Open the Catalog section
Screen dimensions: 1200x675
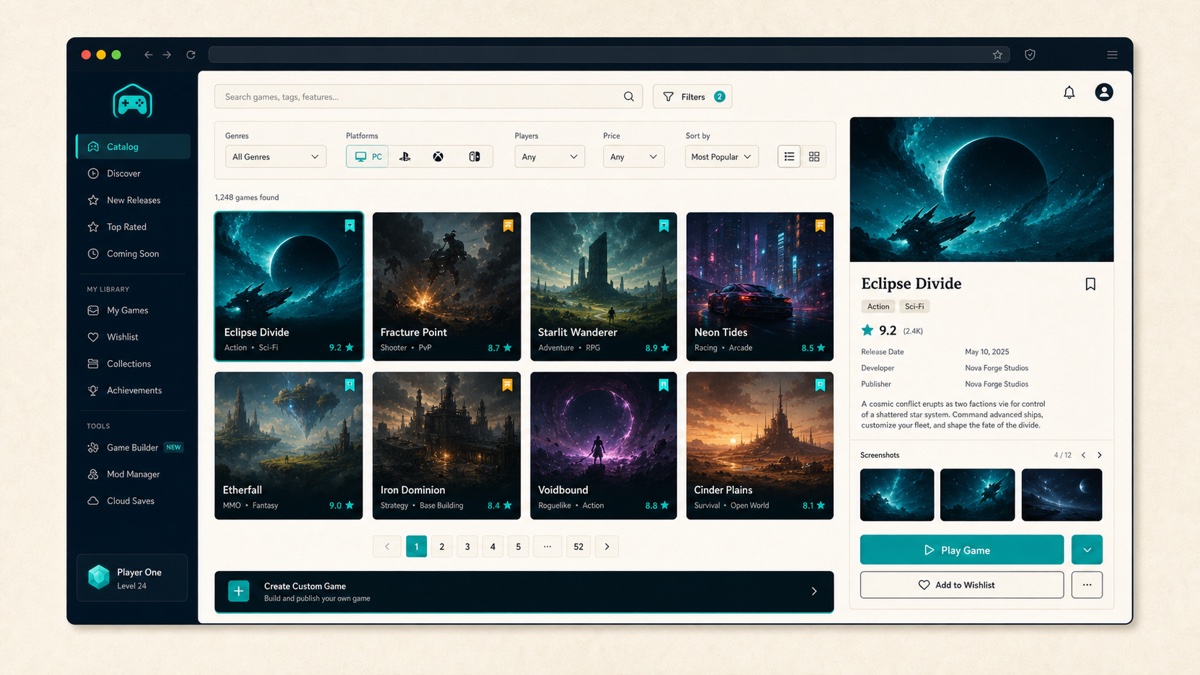(x=133, y=147)
